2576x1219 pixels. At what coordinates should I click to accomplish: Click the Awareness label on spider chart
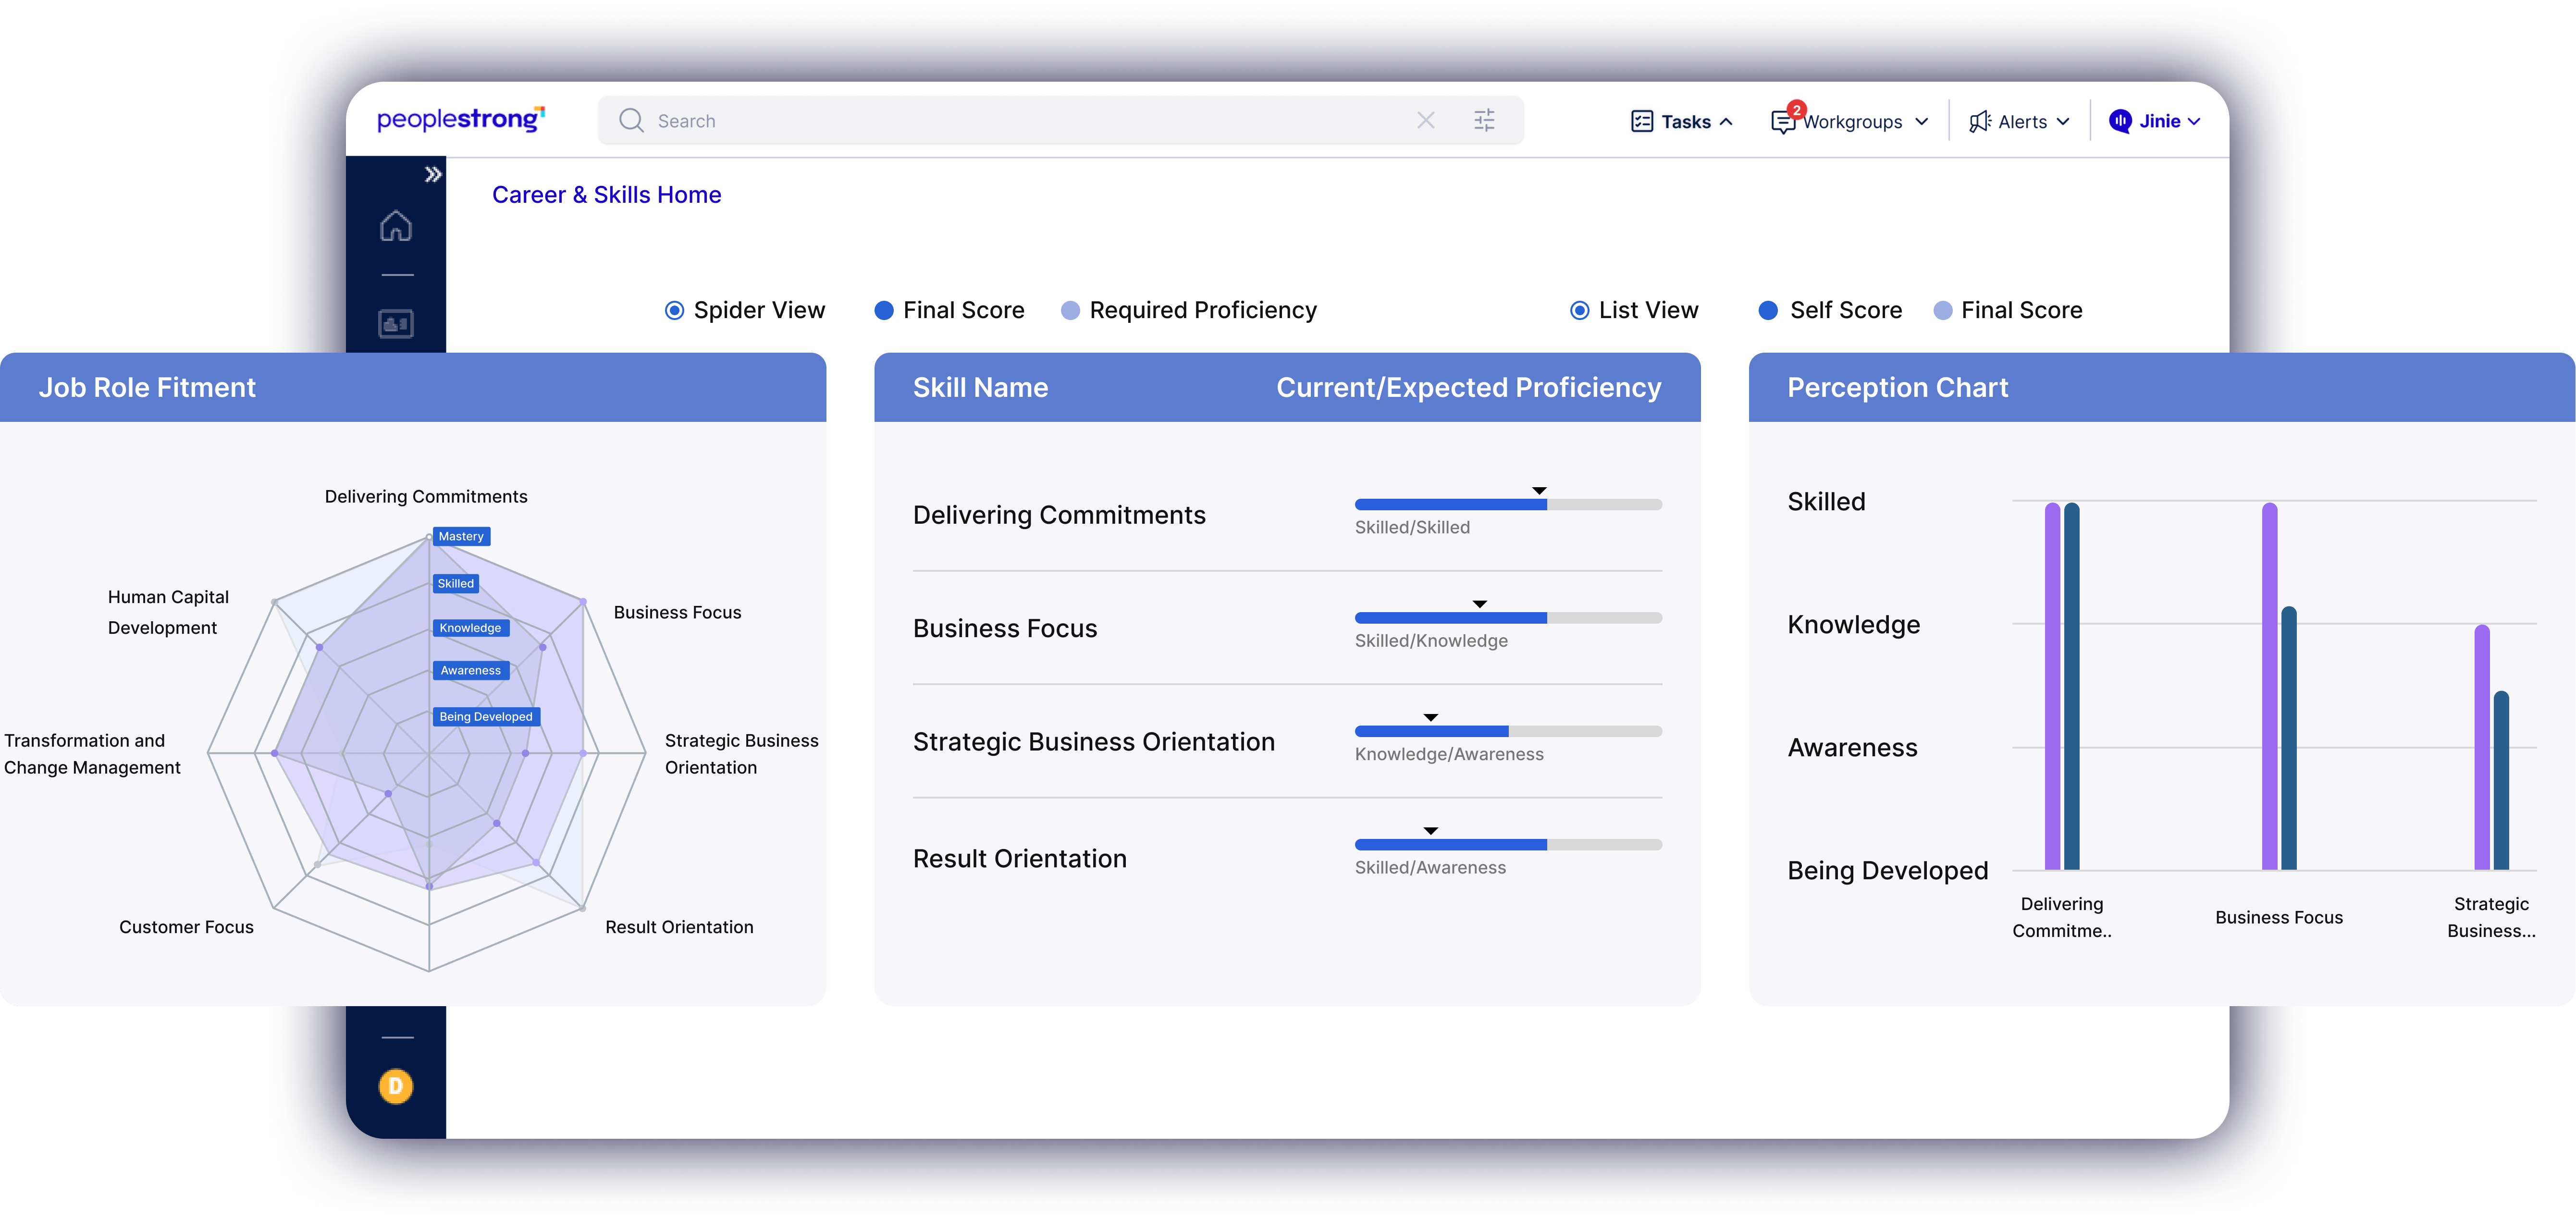471,671
